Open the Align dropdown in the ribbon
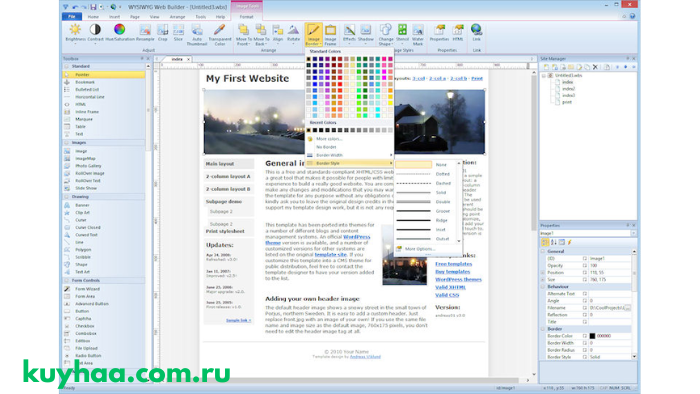 [x=278, y=40]
